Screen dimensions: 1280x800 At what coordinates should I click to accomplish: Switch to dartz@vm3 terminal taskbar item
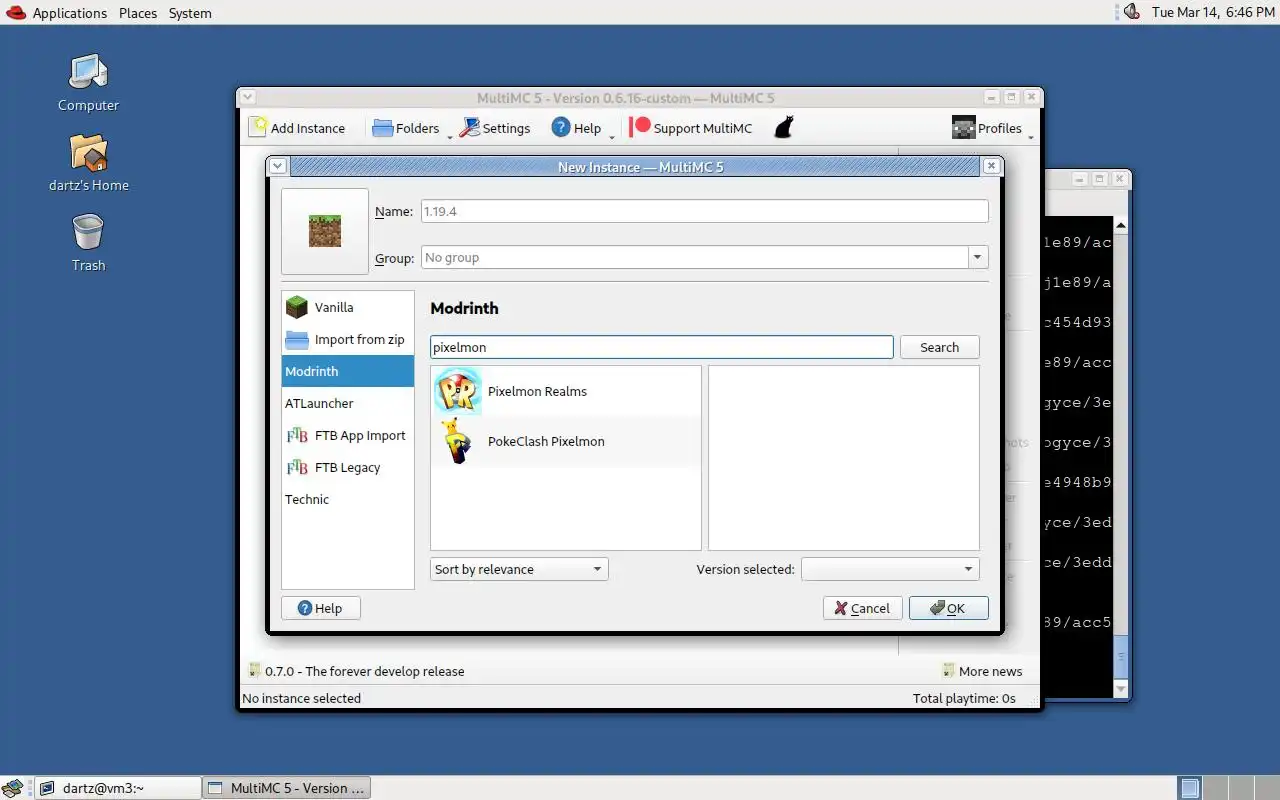[119, 788]
